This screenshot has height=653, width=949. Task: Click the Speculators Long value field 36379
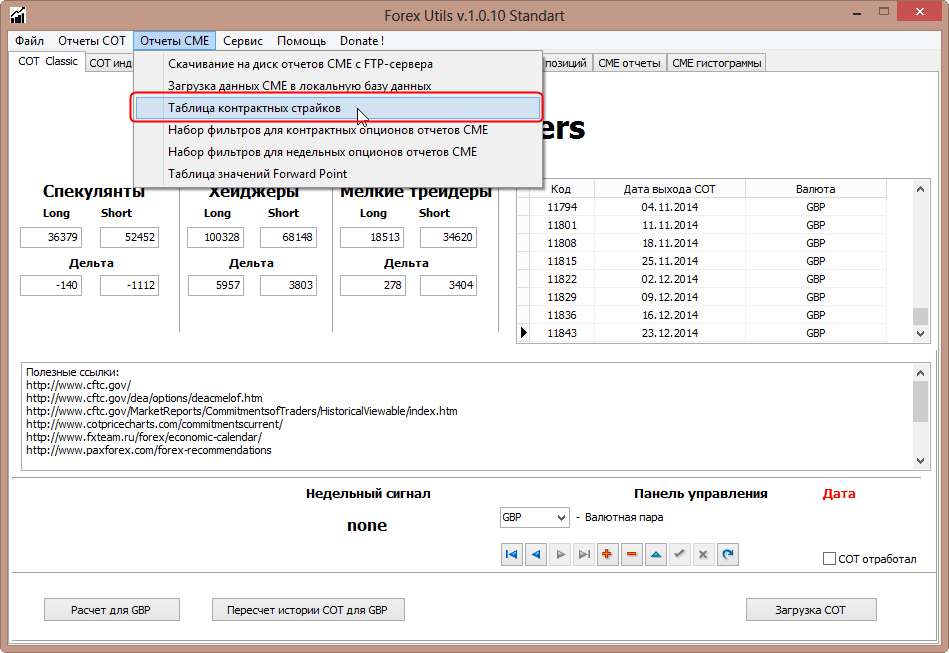pos(51,237)
